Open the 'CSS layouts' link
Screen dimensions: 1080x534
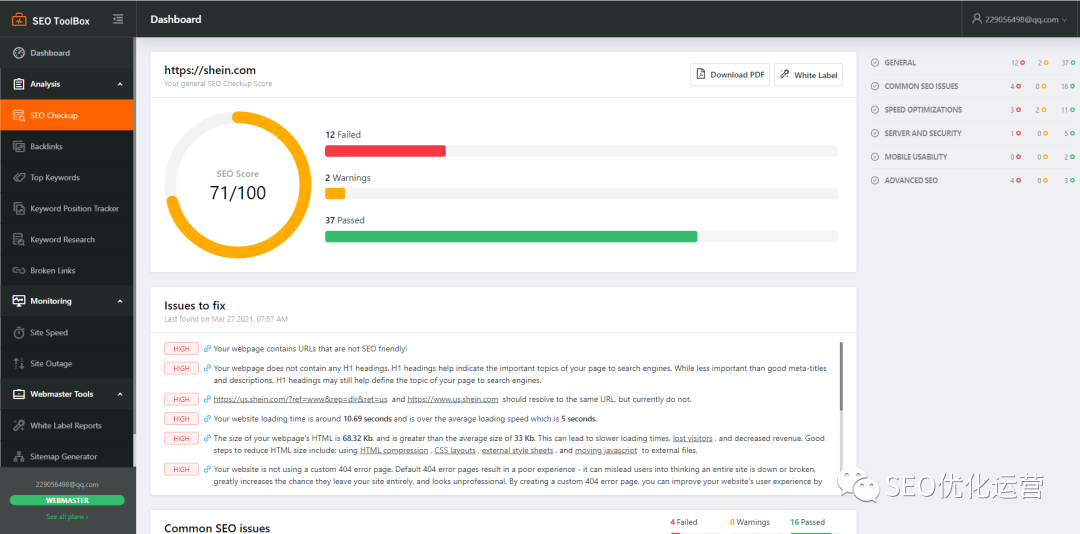[455, 451]
